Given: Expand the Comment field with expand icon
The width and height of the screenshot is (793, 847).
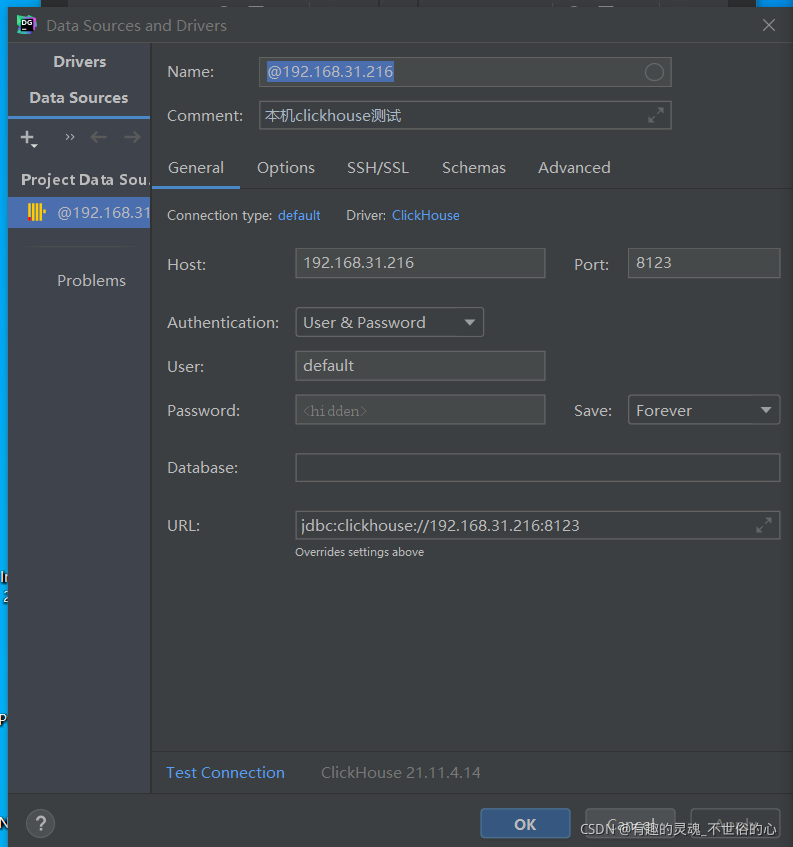Looking at the screenshot, I should [656, 115].
